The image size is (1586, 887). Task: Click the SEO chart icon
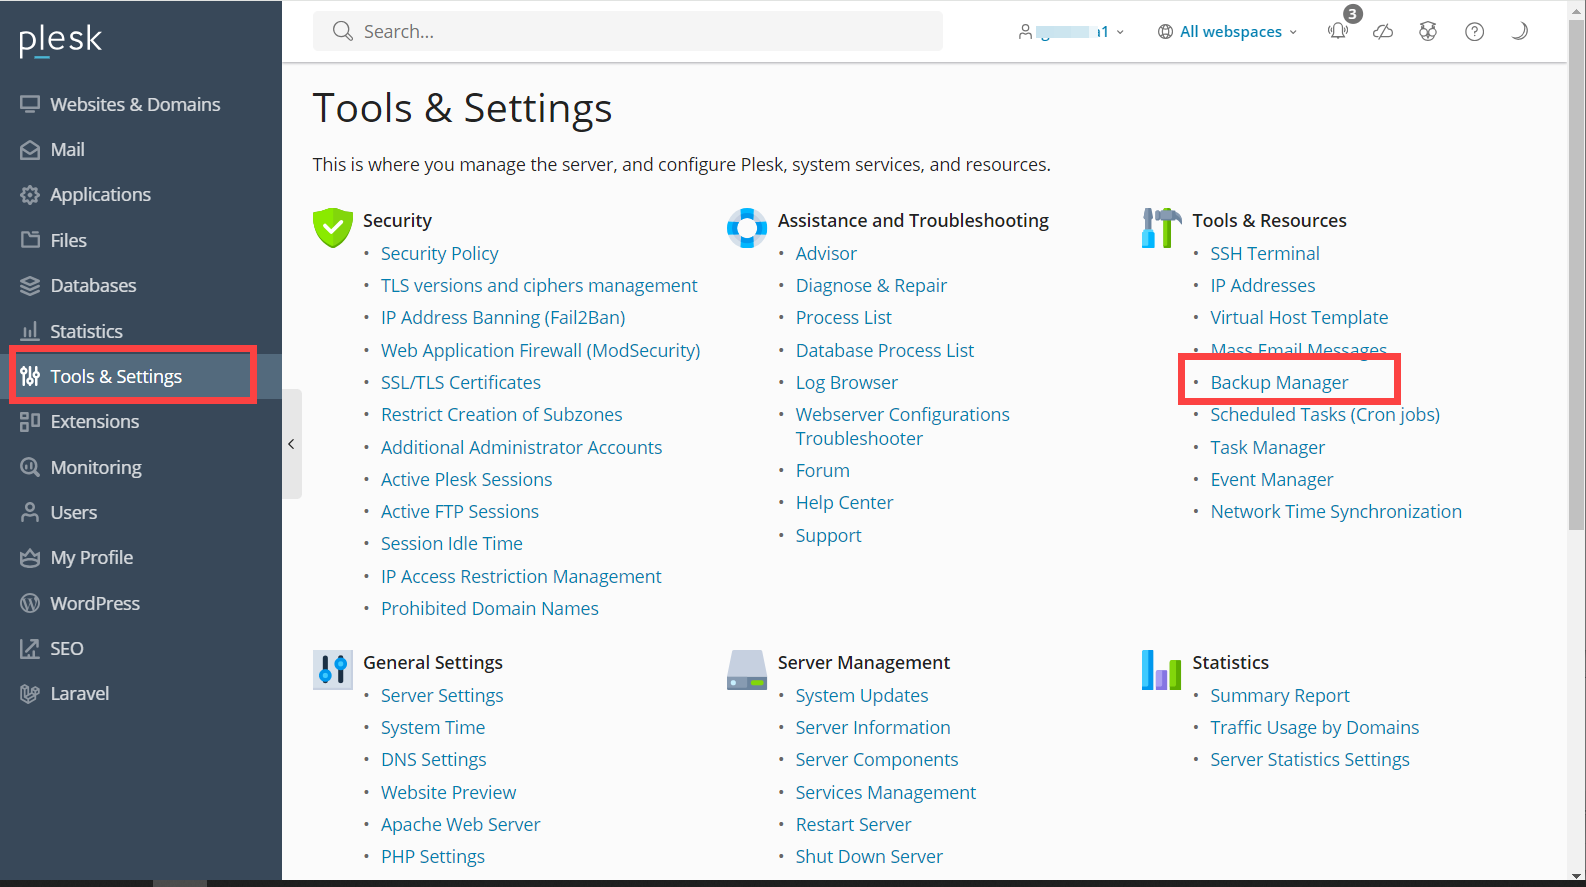pos(30,648)
